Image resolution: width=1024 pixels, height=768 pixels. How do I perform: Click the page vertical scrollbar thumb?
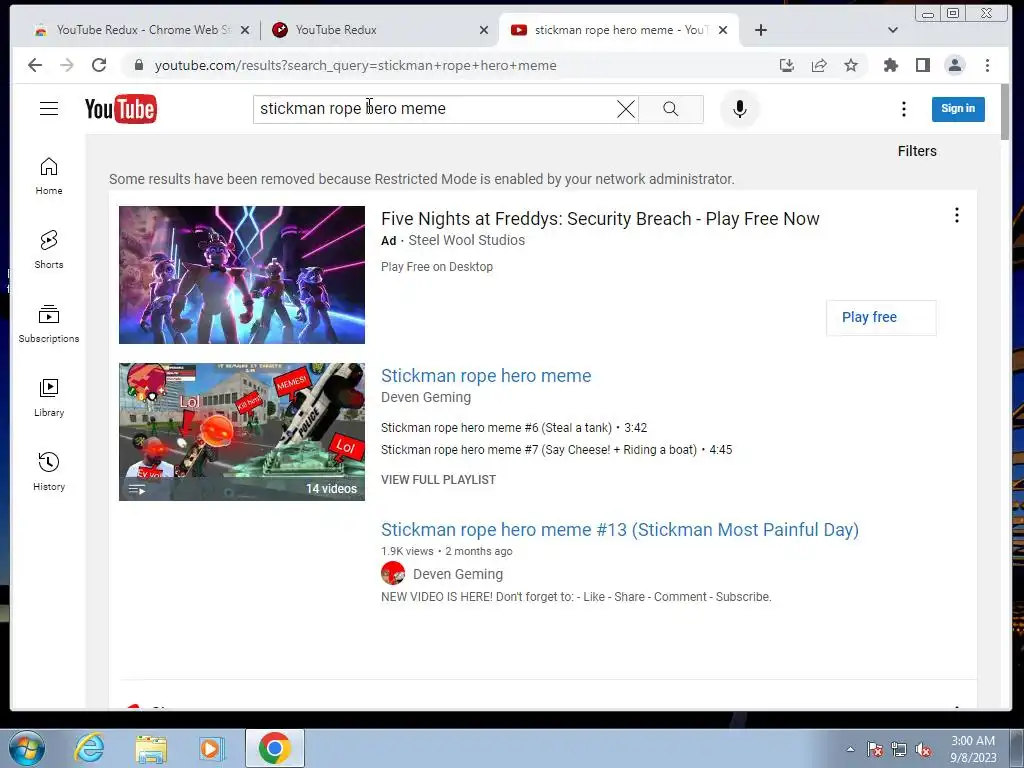point(1005,111)
